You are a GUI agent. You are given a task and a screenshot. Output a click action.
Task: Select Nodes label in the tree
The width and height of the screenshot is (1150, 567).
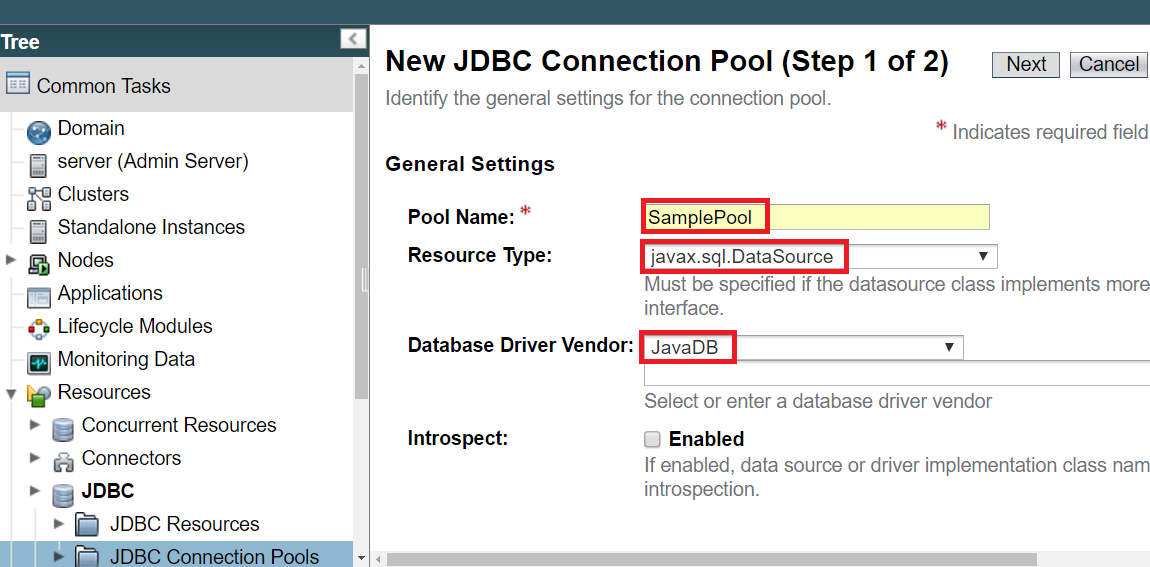pos(85,260)
